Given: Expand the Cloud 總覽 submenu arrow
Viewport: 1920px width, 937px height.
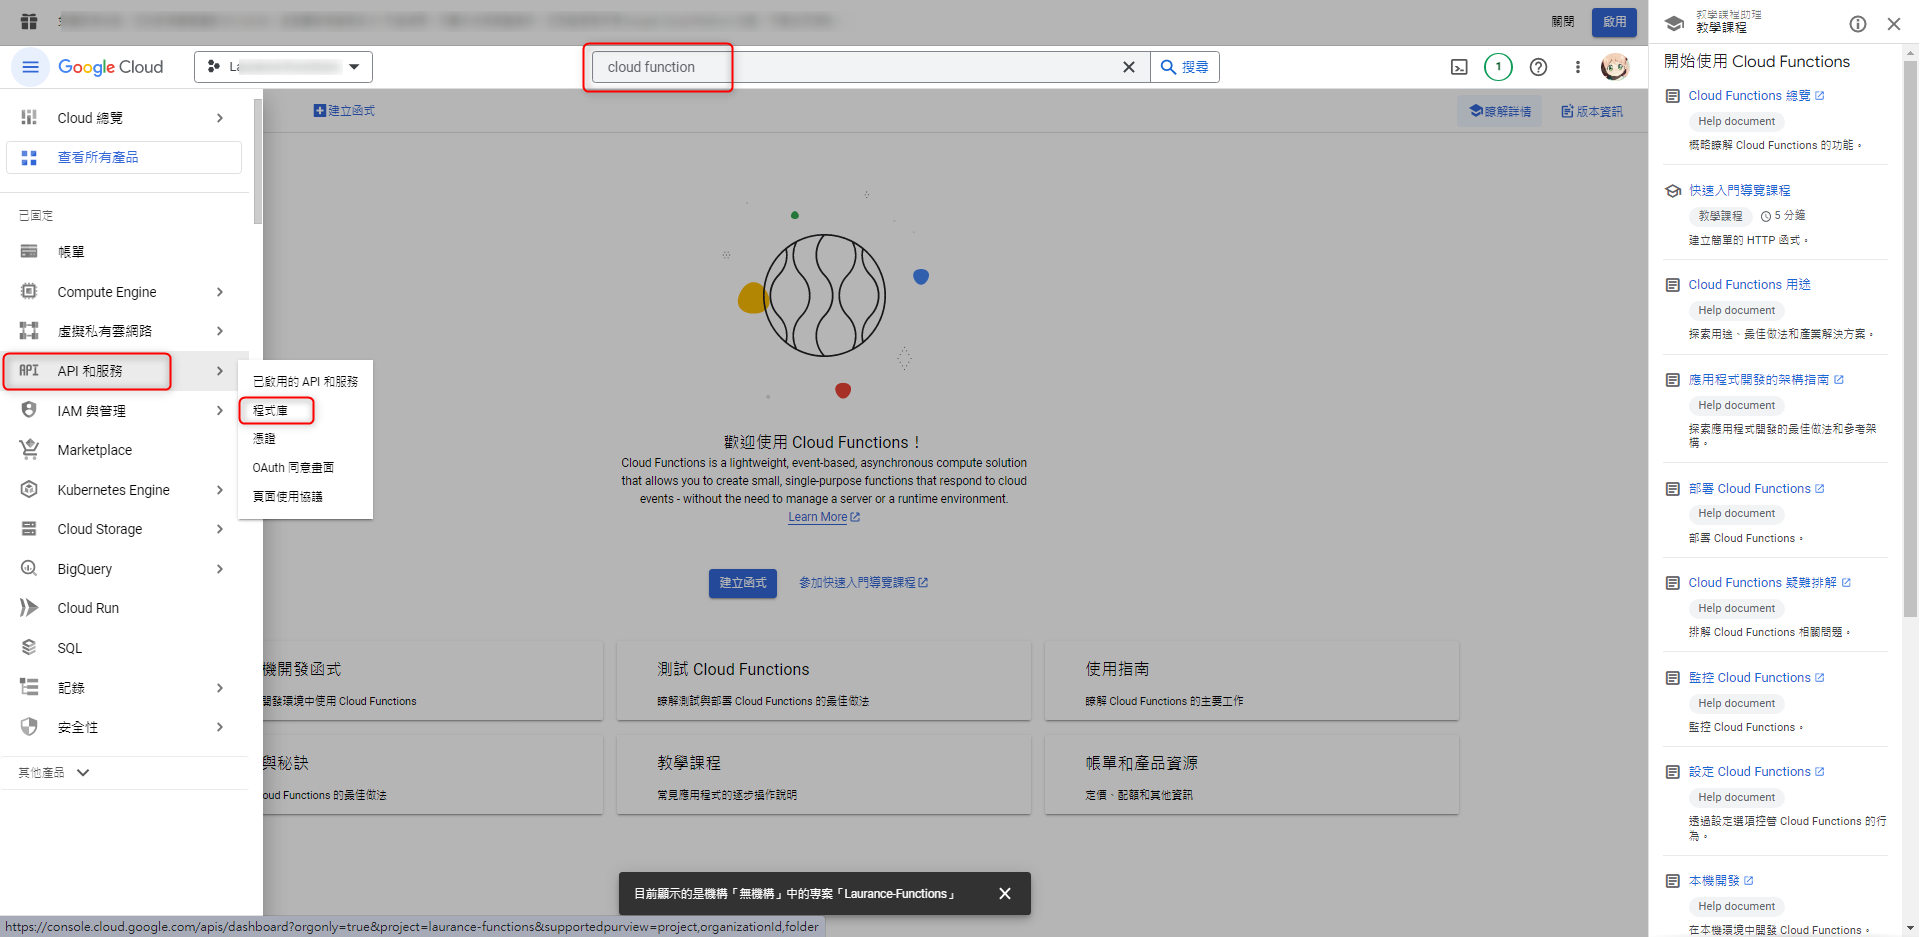Looking at the screenshot, I should tap(220, 118).
